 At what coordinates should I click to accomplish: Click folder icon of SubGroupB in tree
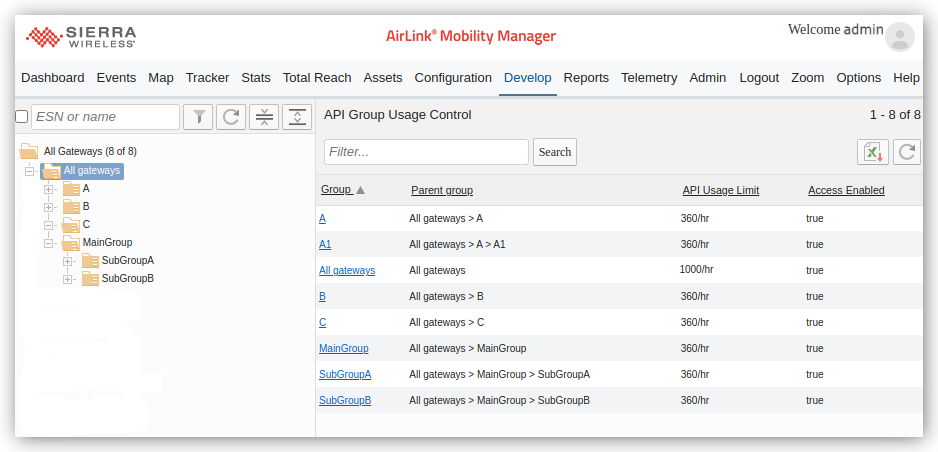coord(90,279)
